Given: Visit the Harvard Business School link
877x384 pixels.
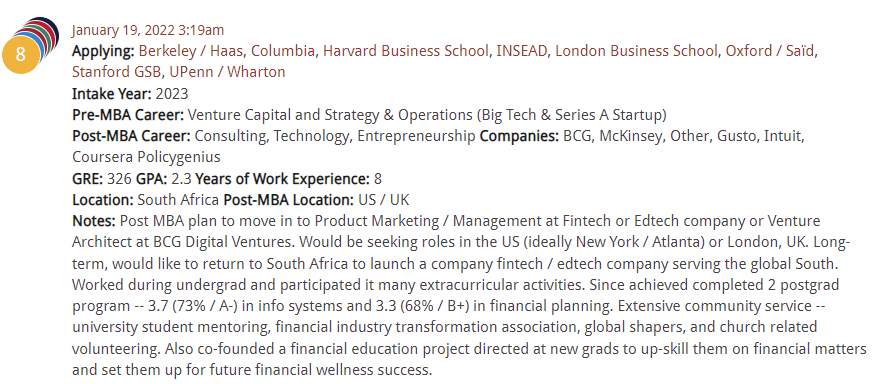Looking at the screenshot, I should 406,51.
